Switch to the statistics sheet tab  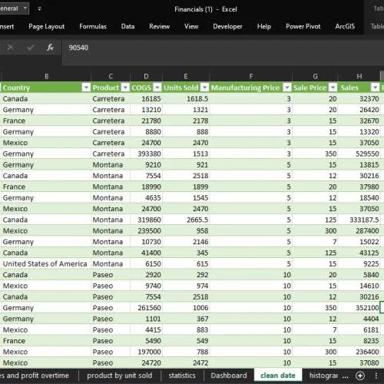tap(182, 376)
